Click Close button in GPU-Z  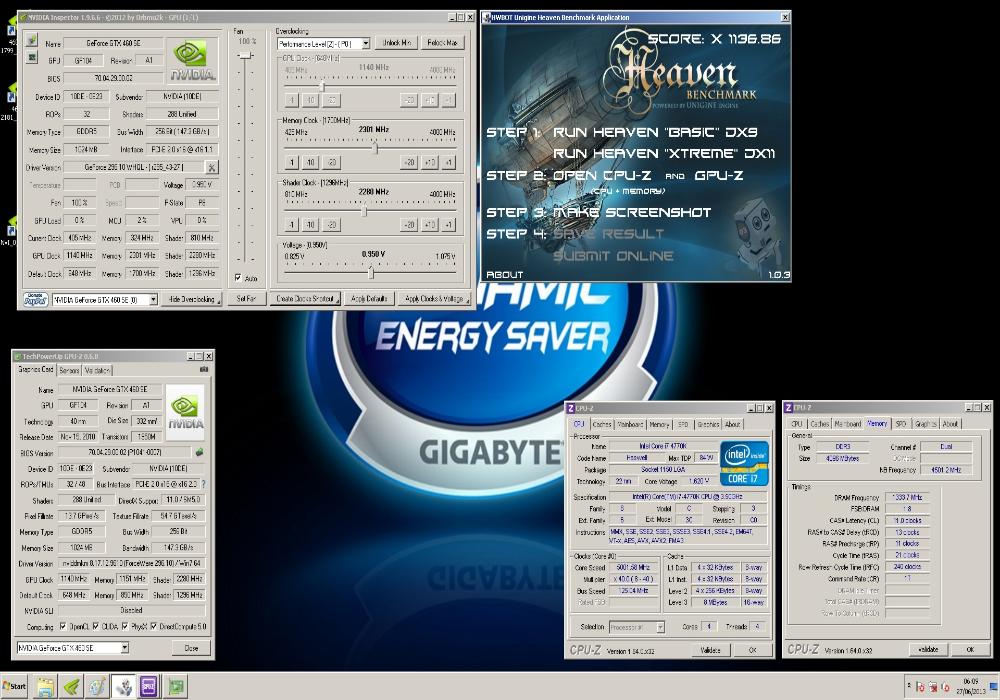coord(191,648)
